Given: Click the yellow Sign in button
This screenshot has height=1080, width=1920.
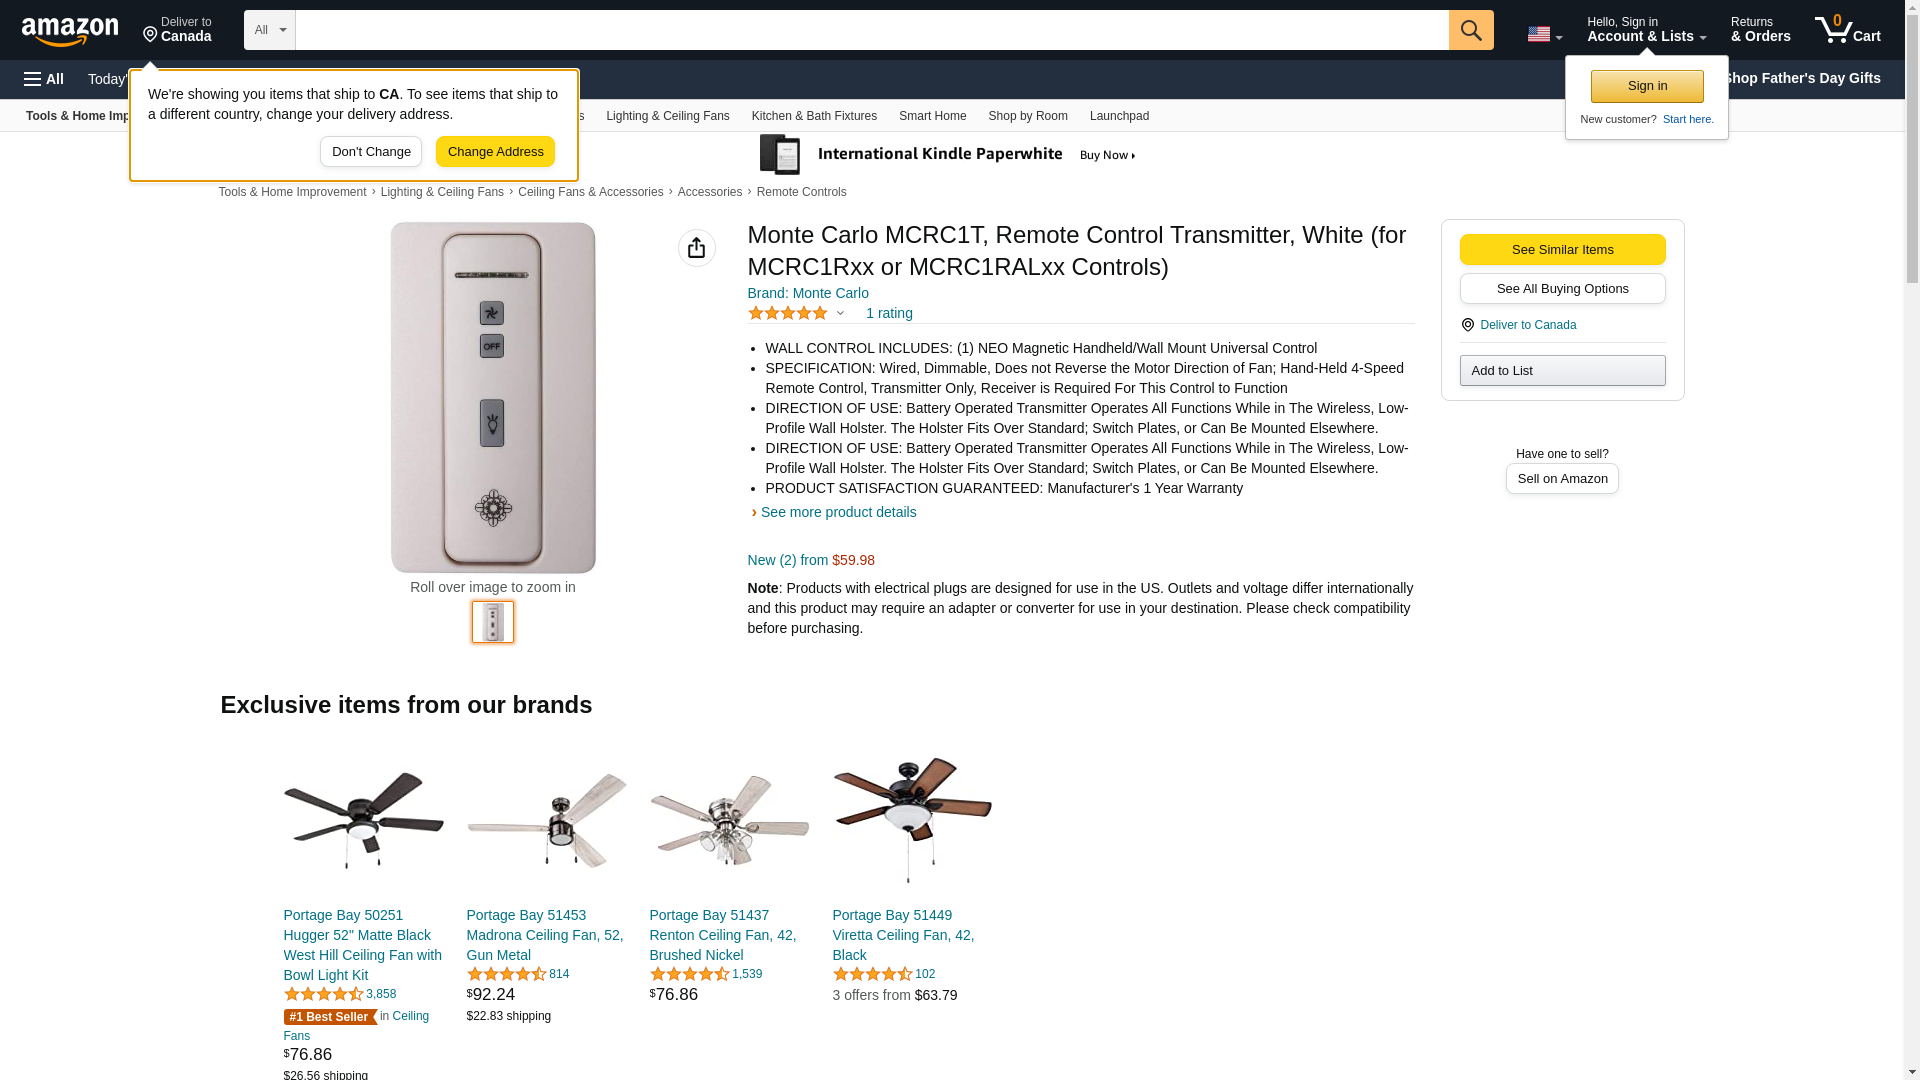Looking at the screenshot, I should click(1646, 86).
